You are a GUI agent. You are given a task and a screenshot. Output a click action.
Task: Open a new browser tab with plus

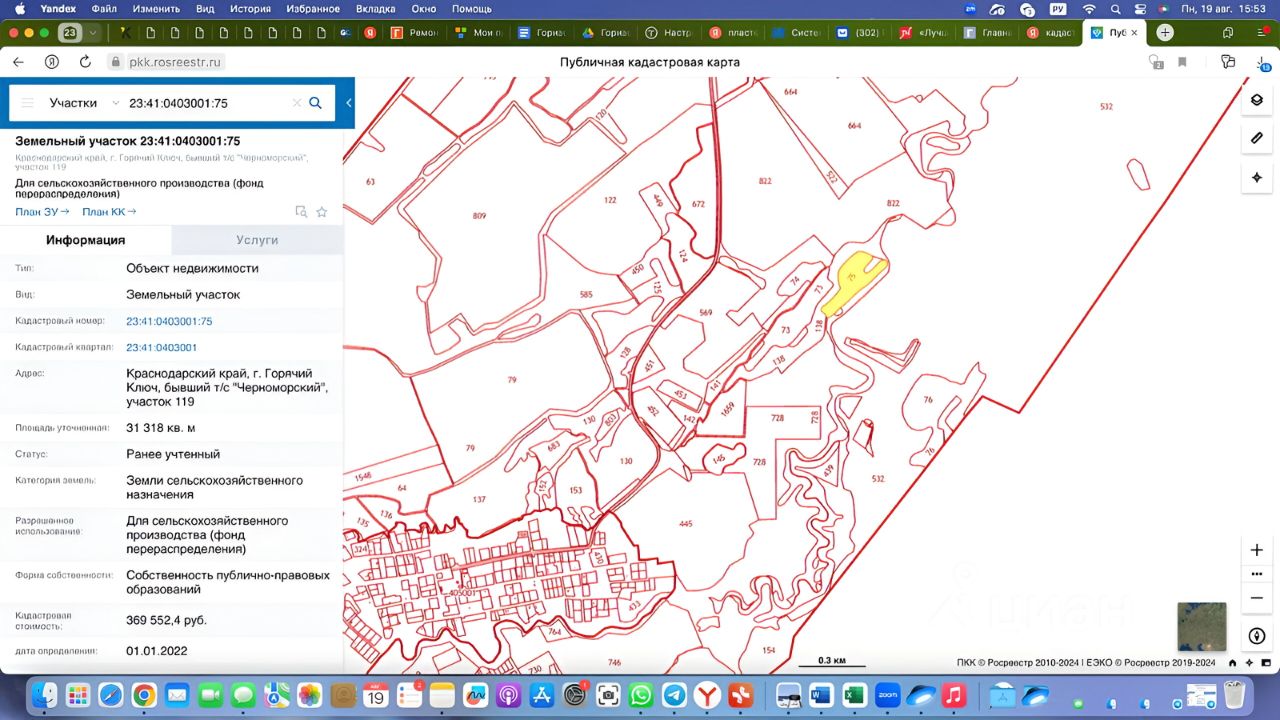coord(1165,33)
